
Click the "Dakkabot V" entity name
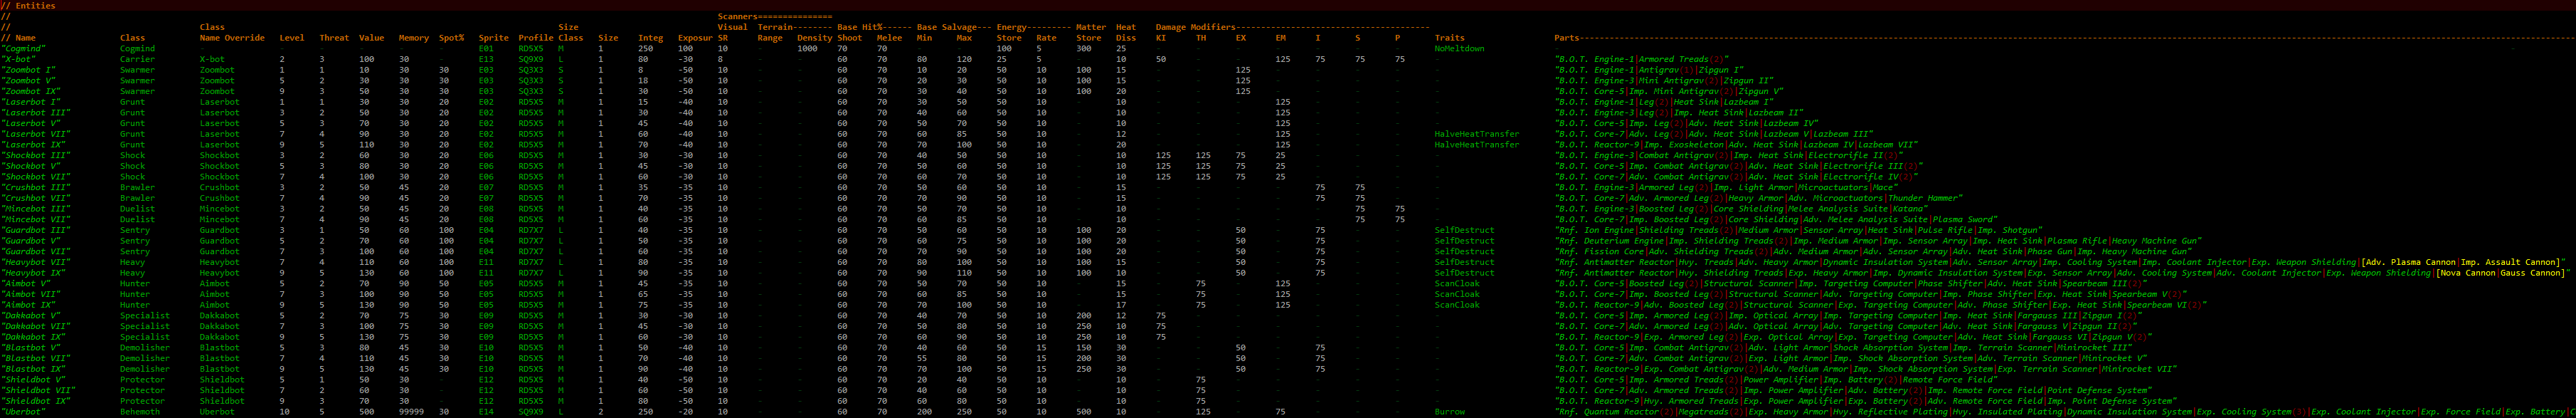click(31, 315)
